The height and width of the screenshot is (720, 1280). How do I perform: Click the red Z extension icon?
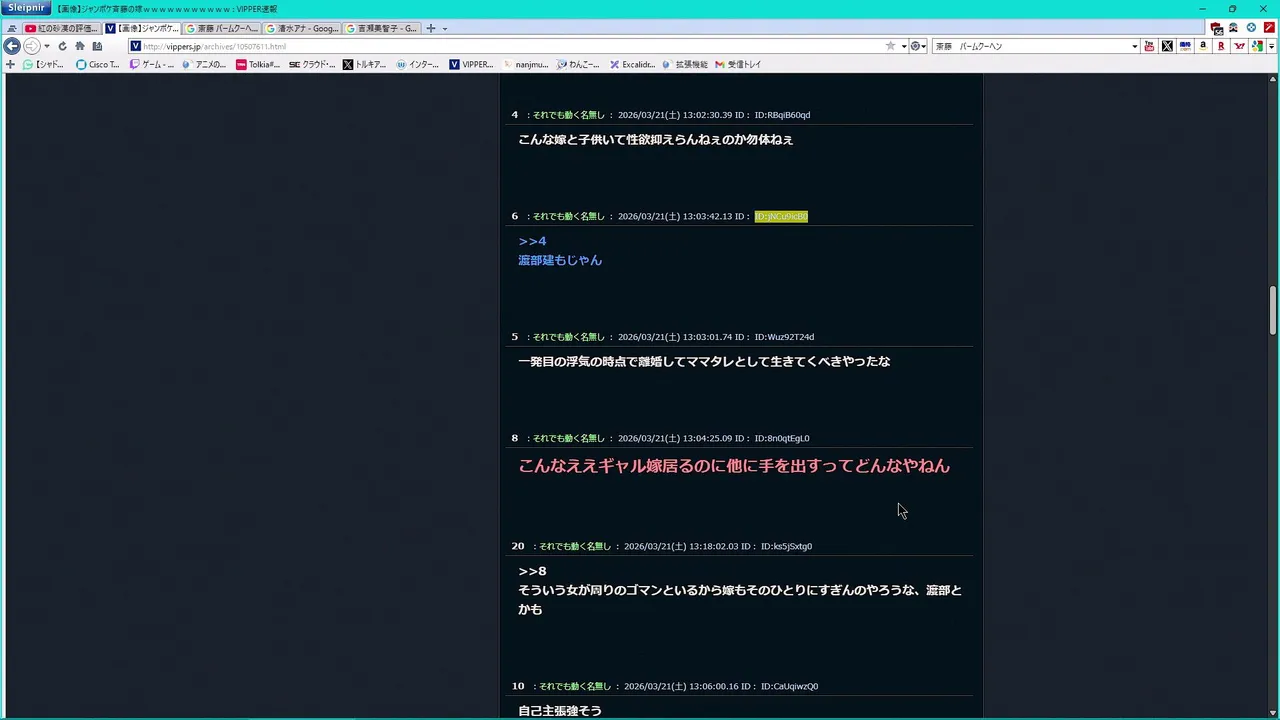click(1269, 28)
